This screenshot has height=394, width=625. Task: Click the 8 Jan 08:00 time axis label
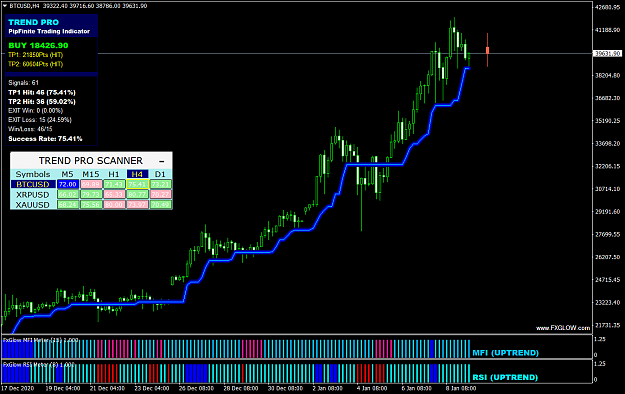point(460,388)
